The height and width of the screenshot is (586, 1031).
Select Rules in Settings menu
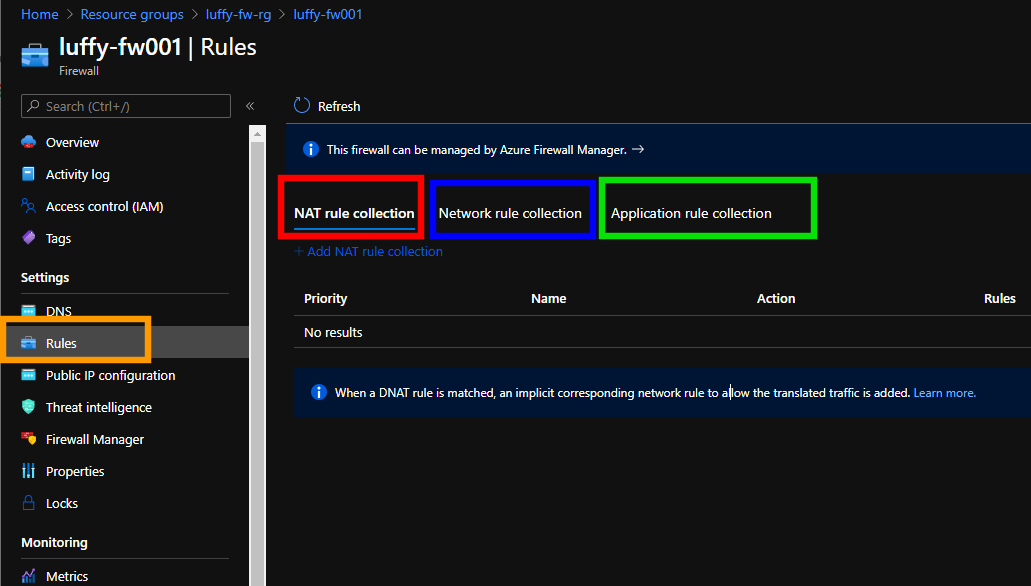click(61, 343)
